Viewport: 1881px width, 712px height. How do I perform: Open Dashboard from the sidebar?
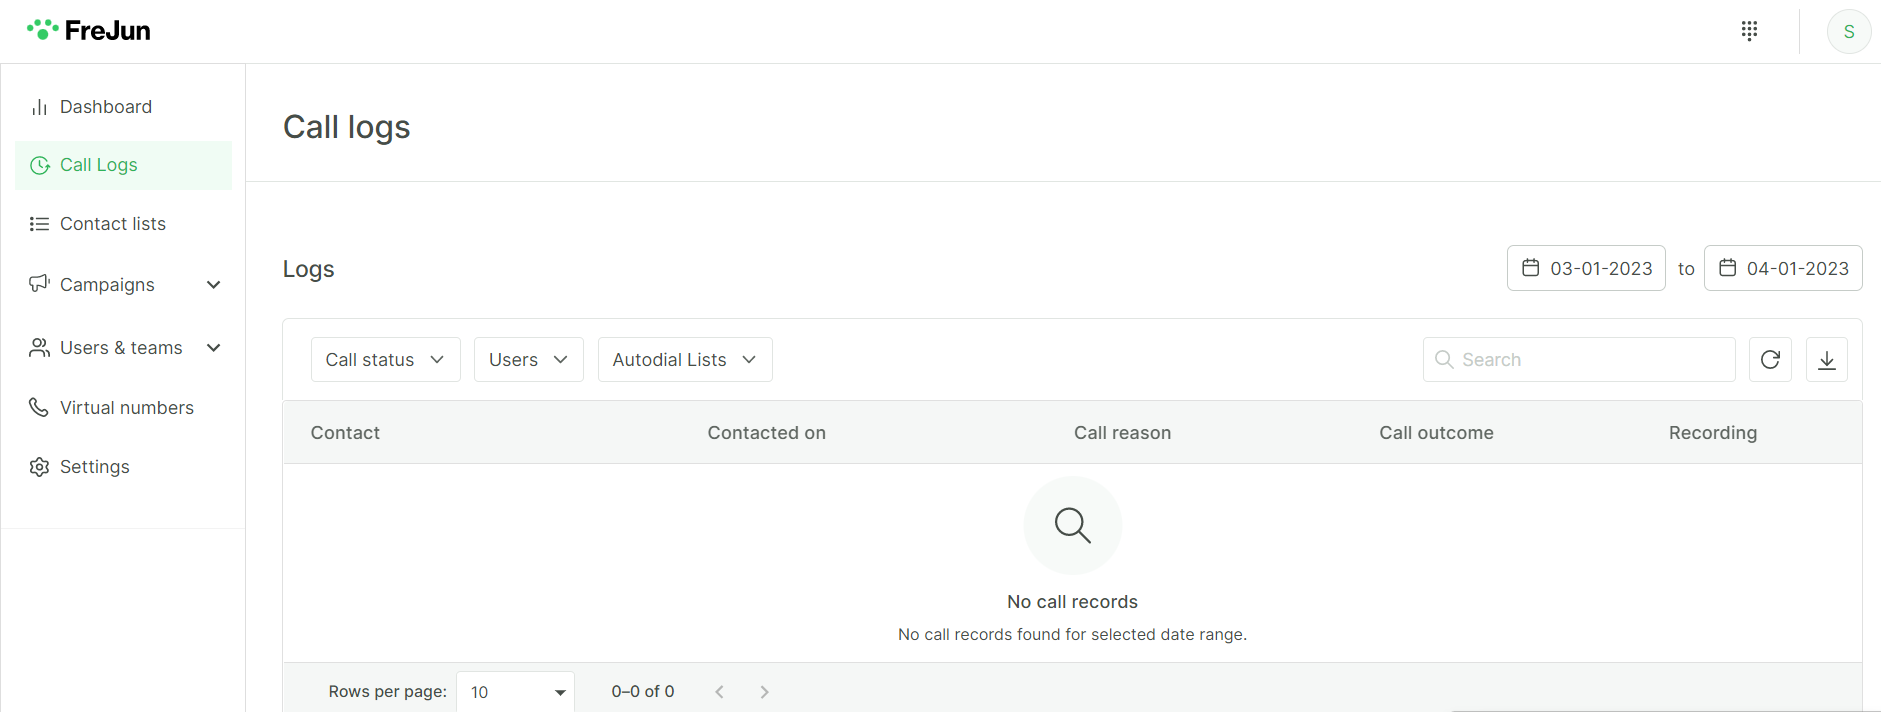pyautogui.click(x=105, y=107)
